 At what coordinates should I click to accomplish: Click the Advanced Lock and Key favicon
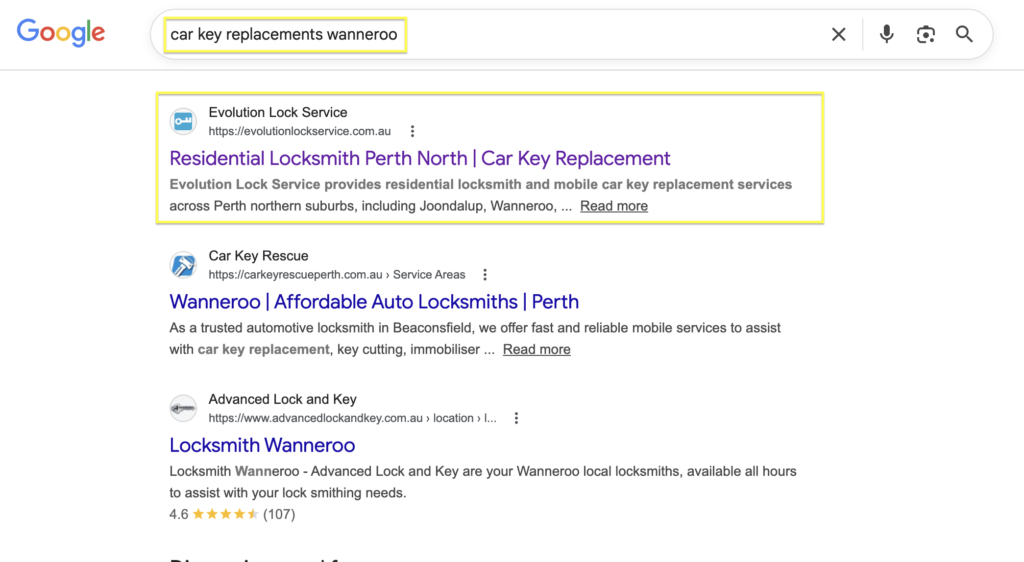[184, 409]
